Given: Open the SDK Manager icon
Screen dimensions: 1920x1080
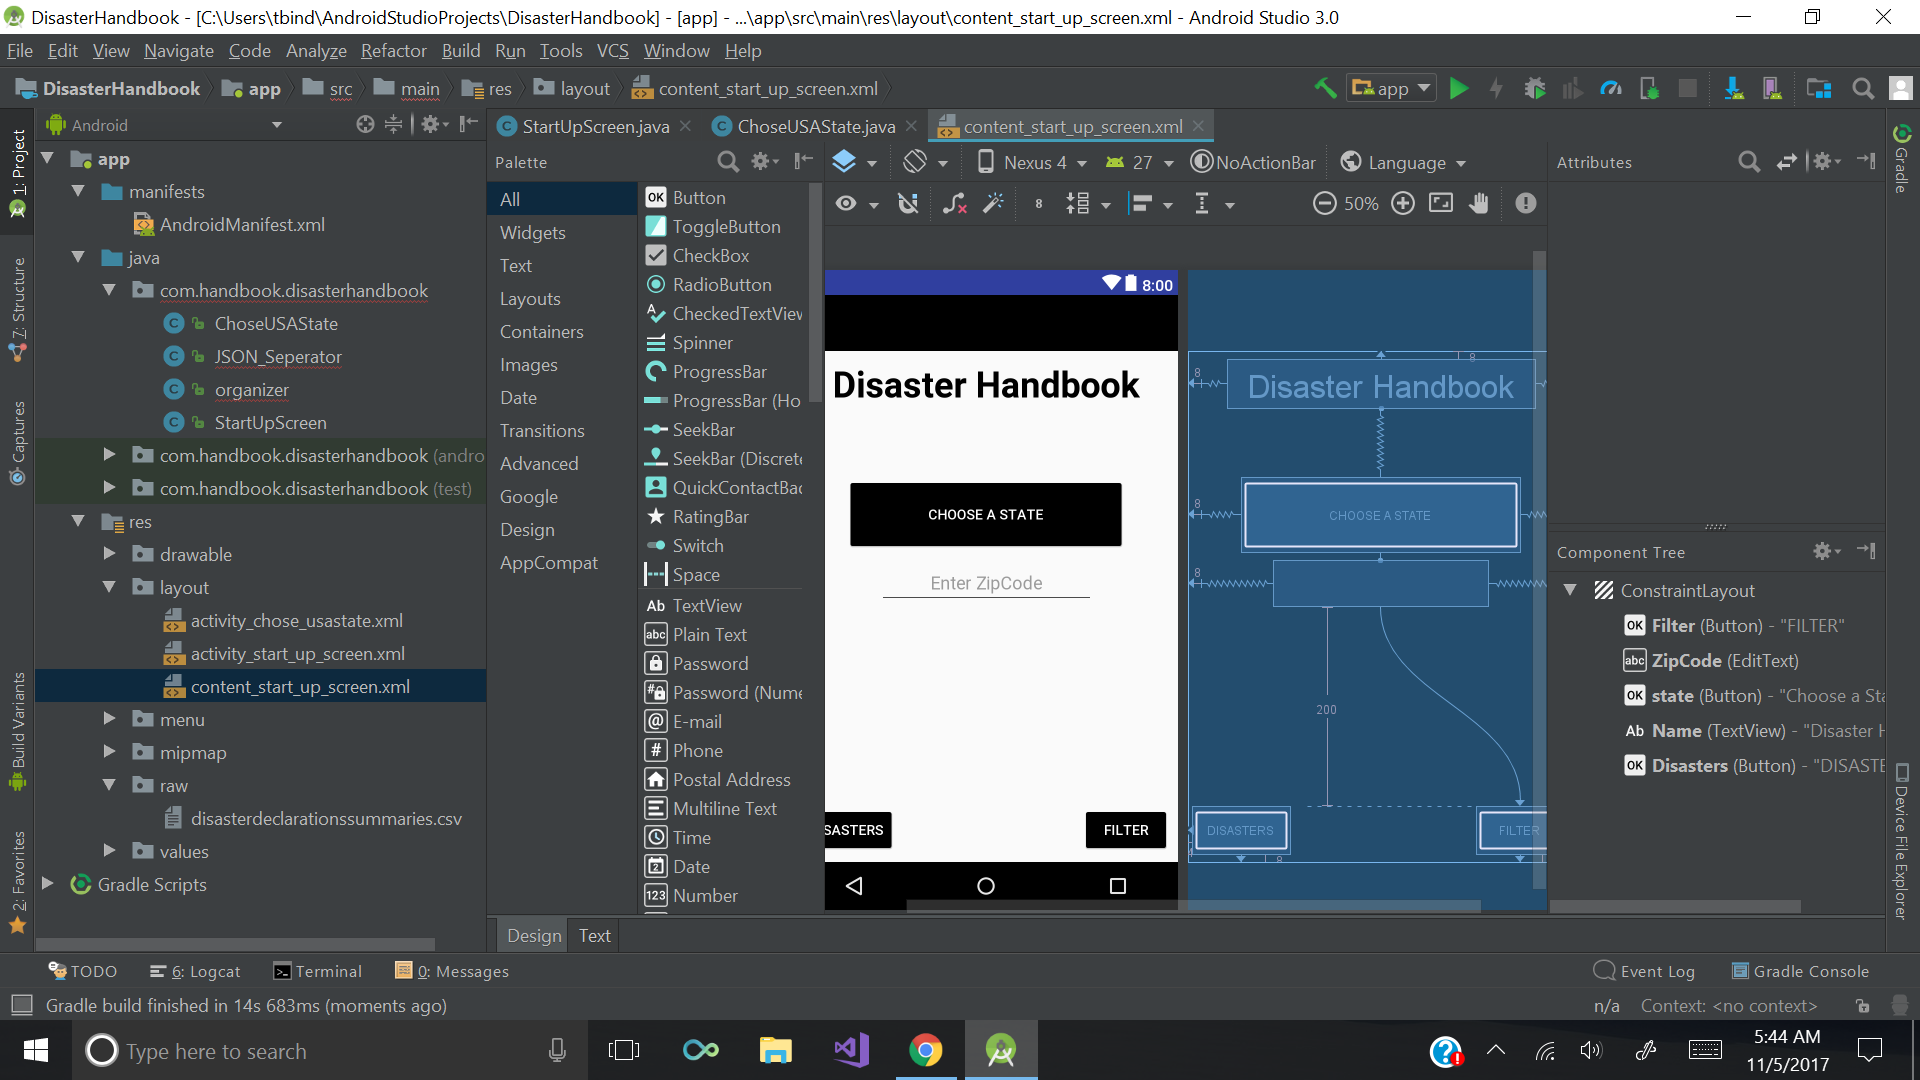Looking at the screenshot, I should (x=1733, y=88).
